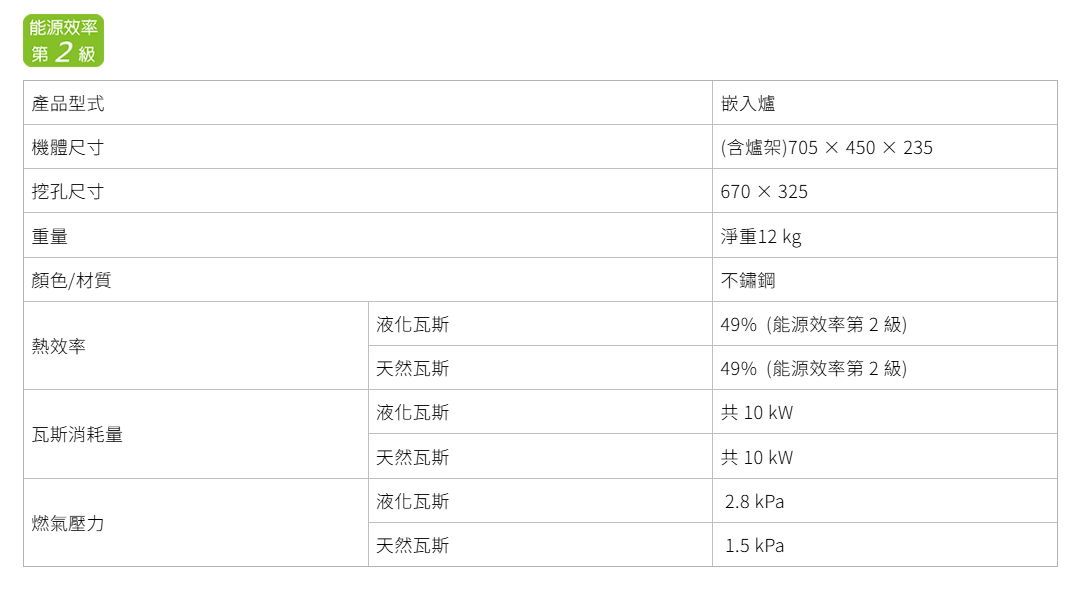Click 共 10 kW value for 液化瓦斯

(x=757, y=413)
